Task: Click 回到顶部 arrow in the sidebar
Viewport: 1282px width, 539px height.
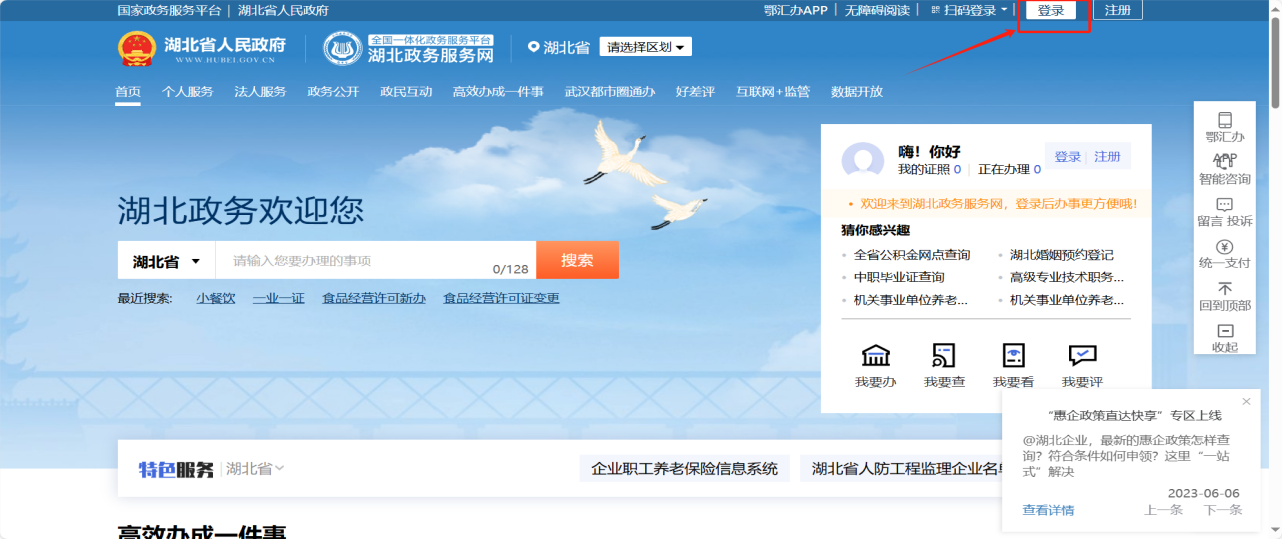Action: 1225,289
